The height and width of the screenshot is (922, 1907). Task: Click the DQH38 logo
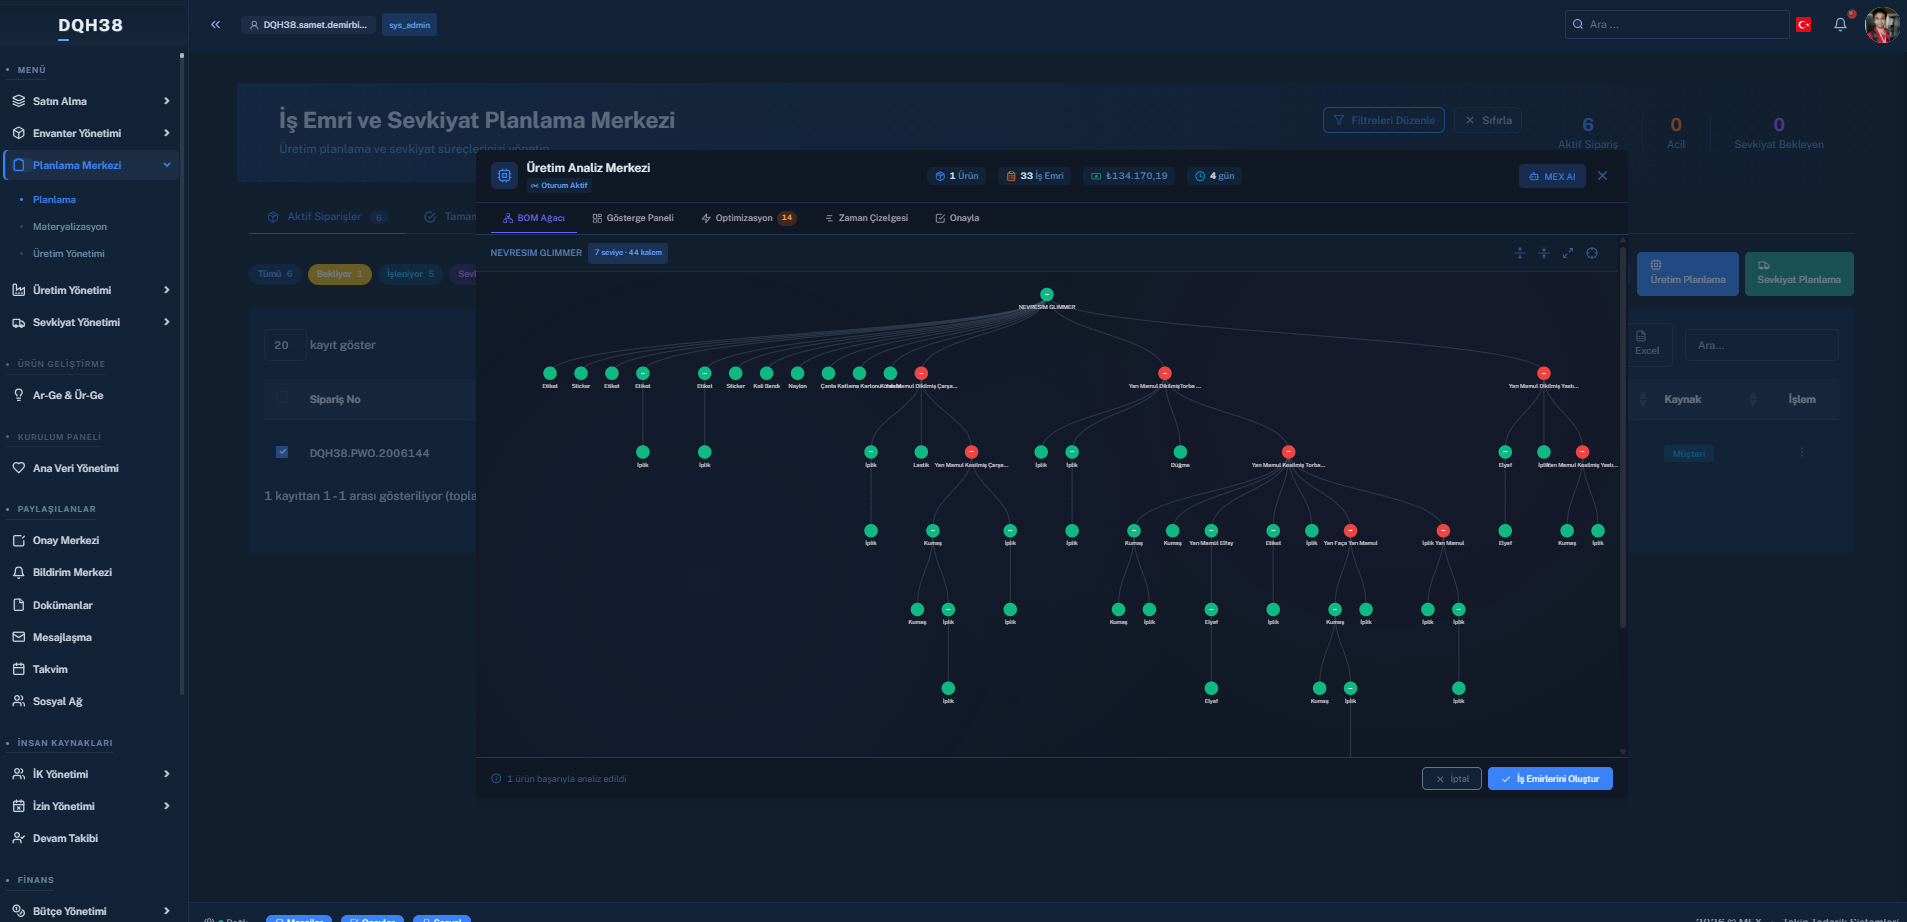[90, 25]
